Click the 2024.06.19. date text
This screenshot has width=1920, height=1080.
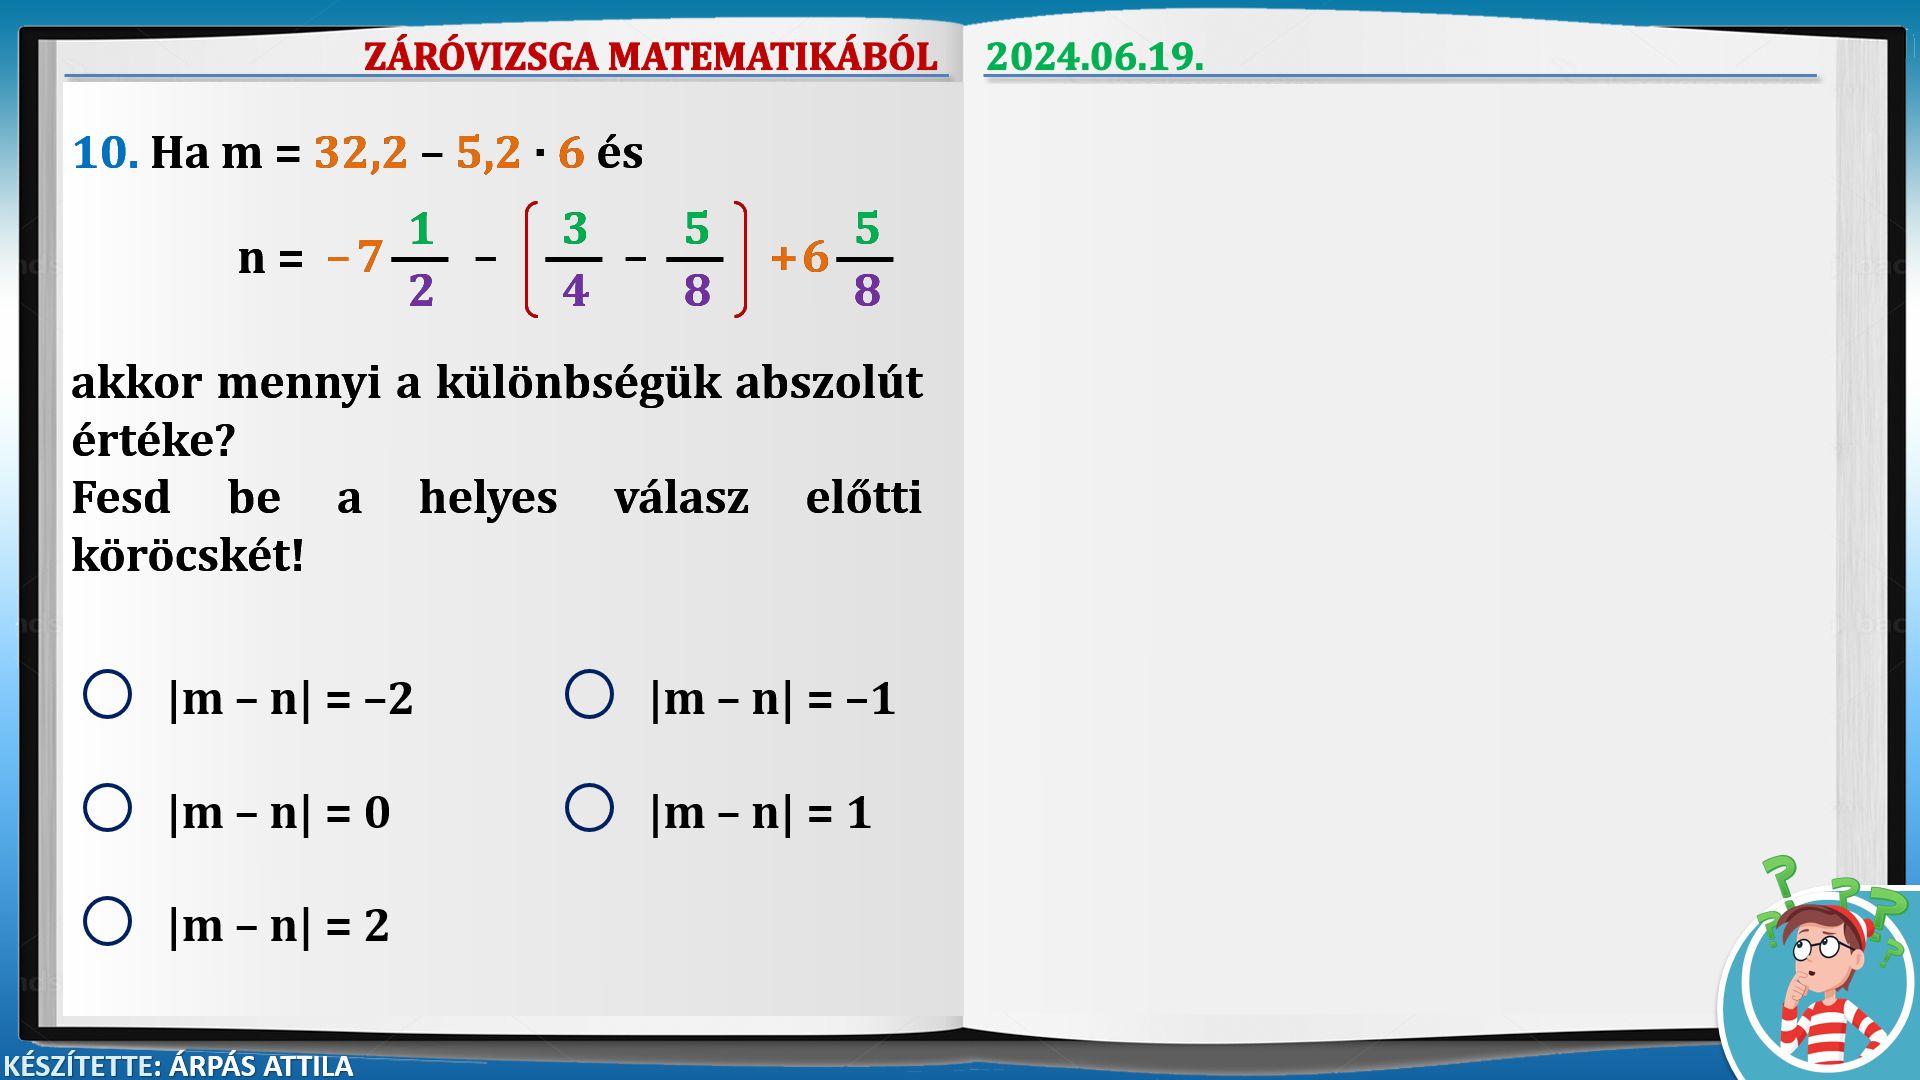[x=1094, y=56]
